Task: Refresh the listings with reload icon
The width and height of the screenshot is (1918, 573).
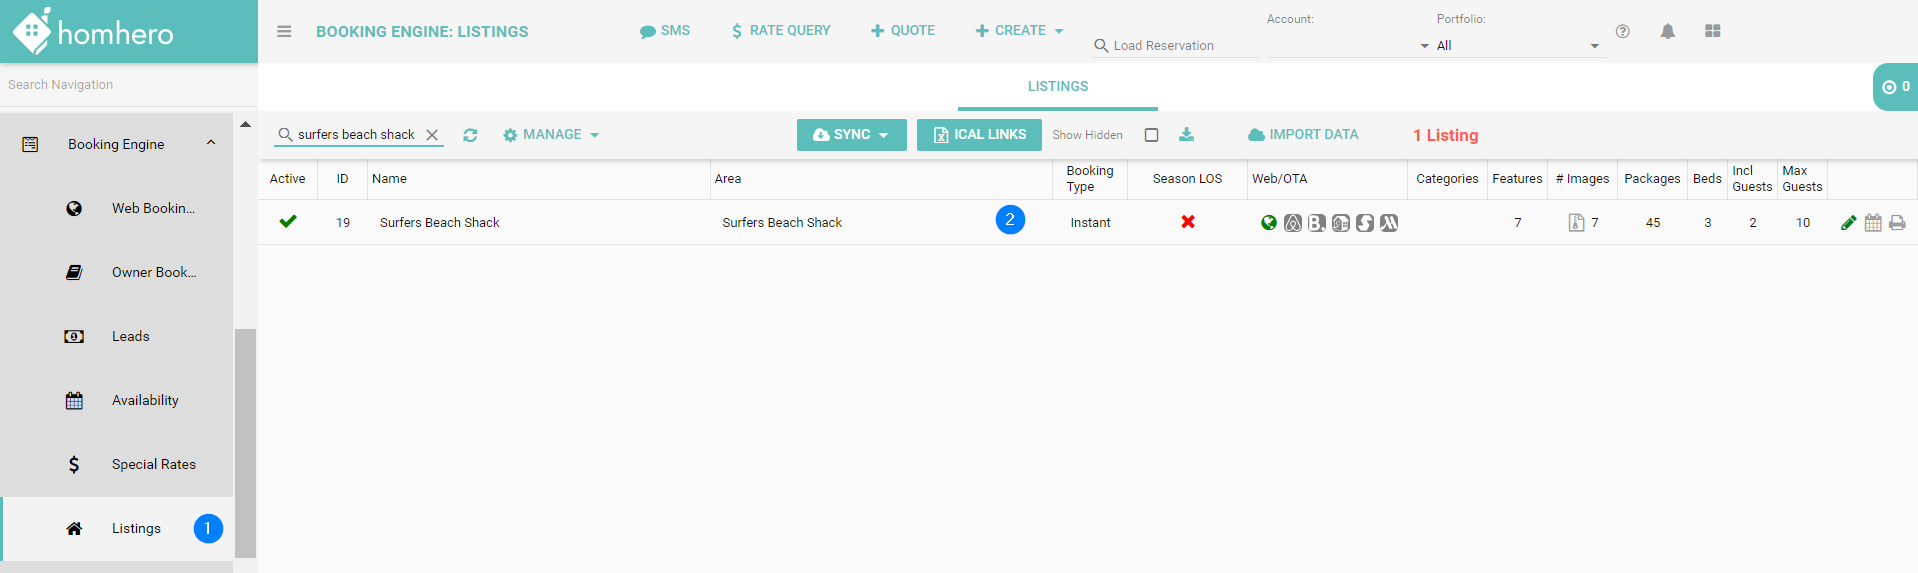Action: pyautogui.click(x=470, y=135)
